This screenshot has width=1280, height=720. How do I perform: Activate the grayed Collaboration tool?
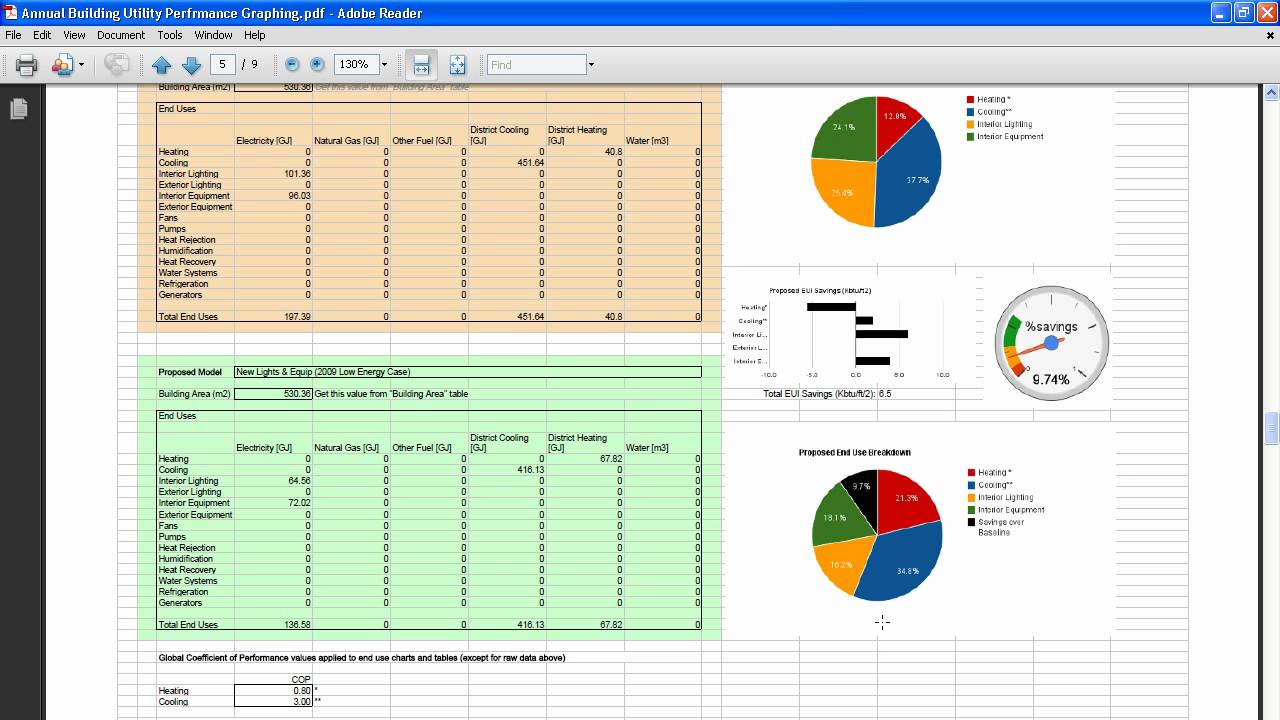pos(117,64)
